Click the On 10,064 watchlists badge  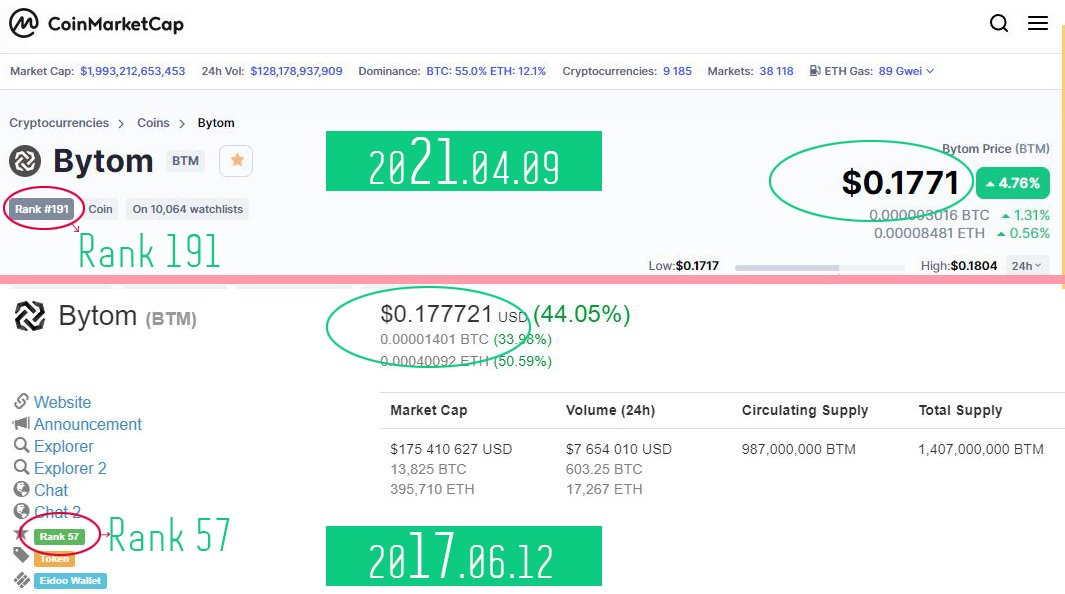click(188, 209)
